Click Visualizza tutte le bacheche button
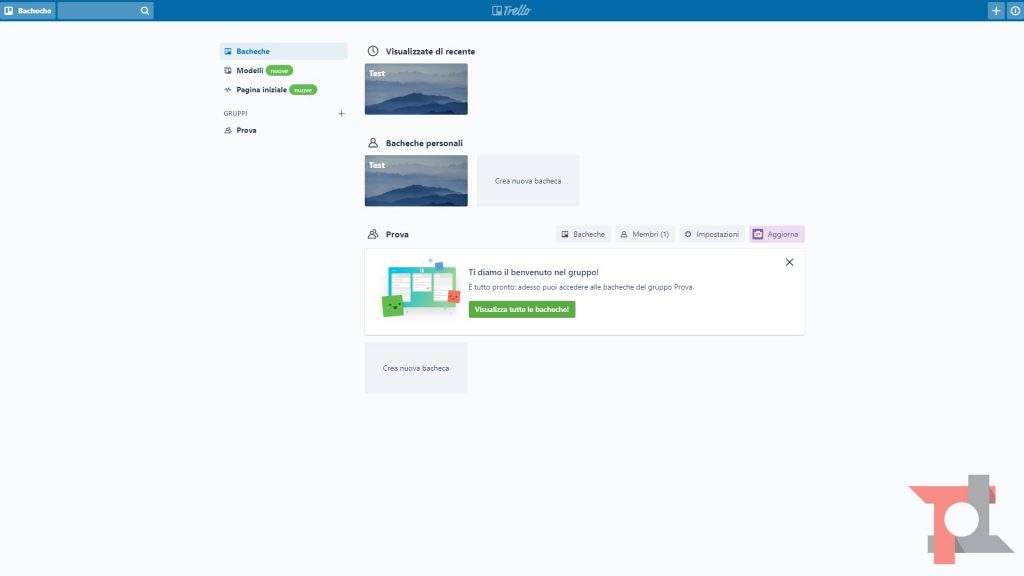1024x576 pixels. point(522,310)
